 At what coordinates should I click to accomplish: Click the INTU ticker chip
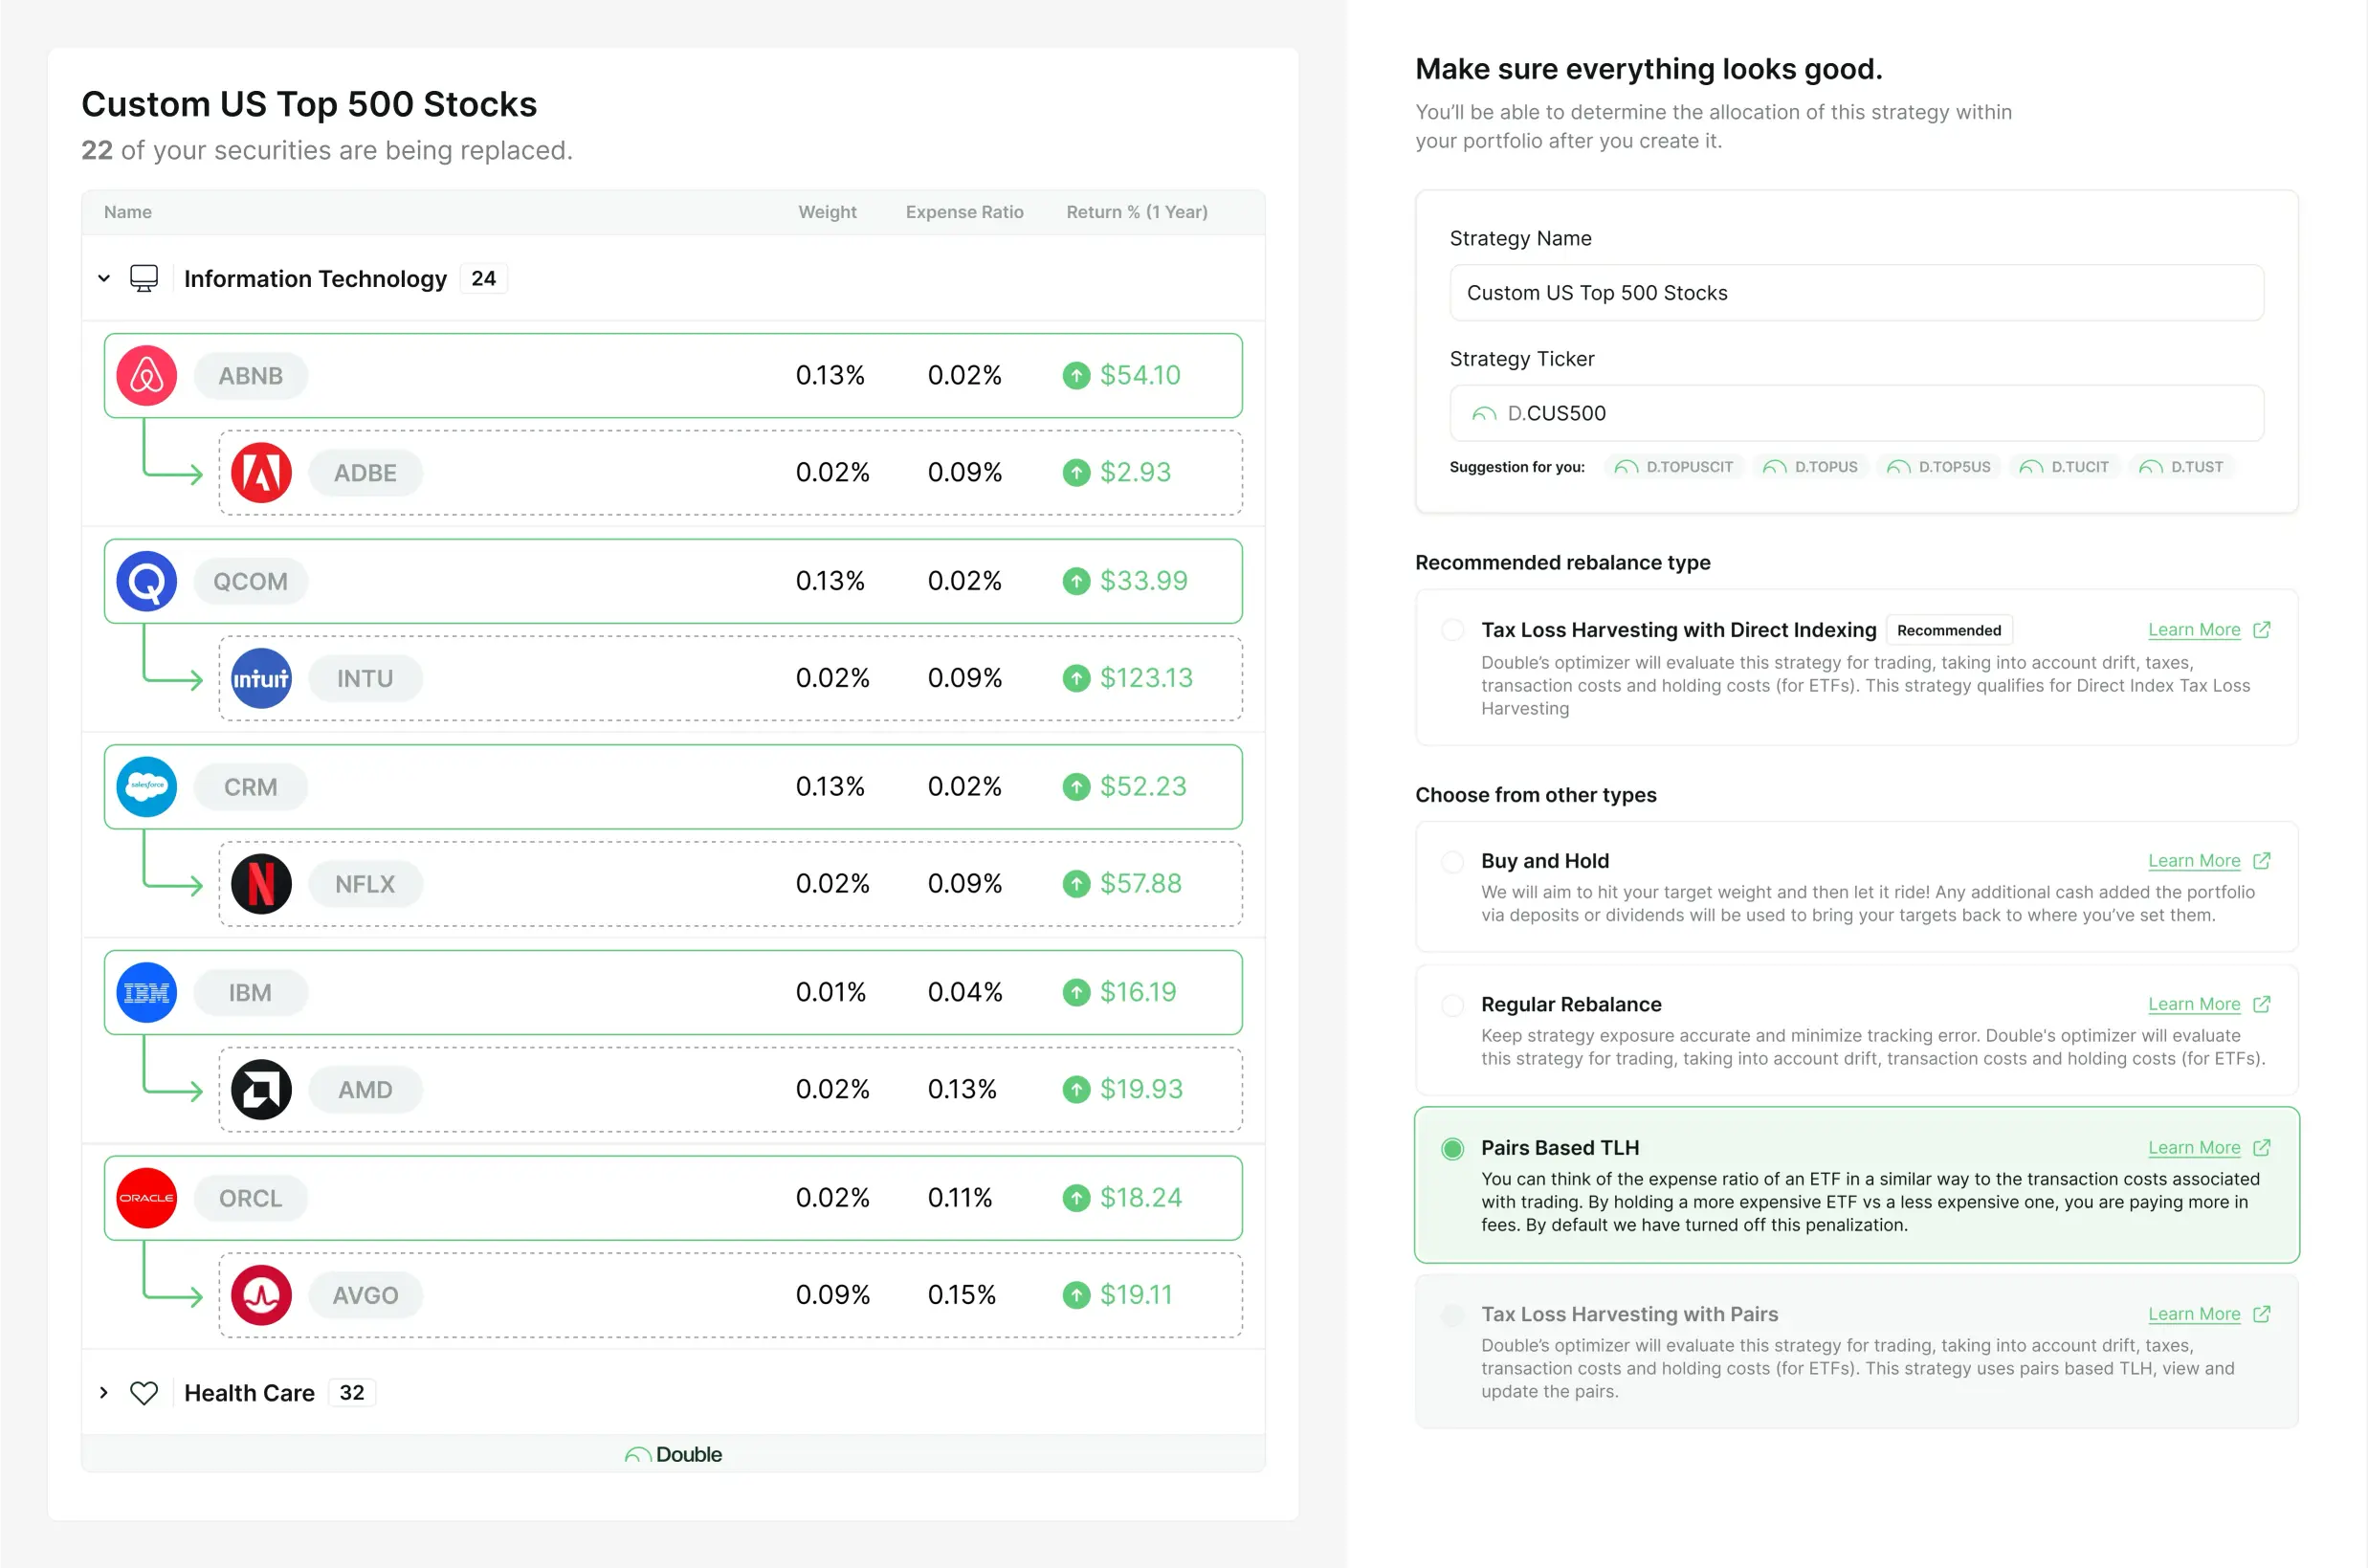[x=365, y=678]
